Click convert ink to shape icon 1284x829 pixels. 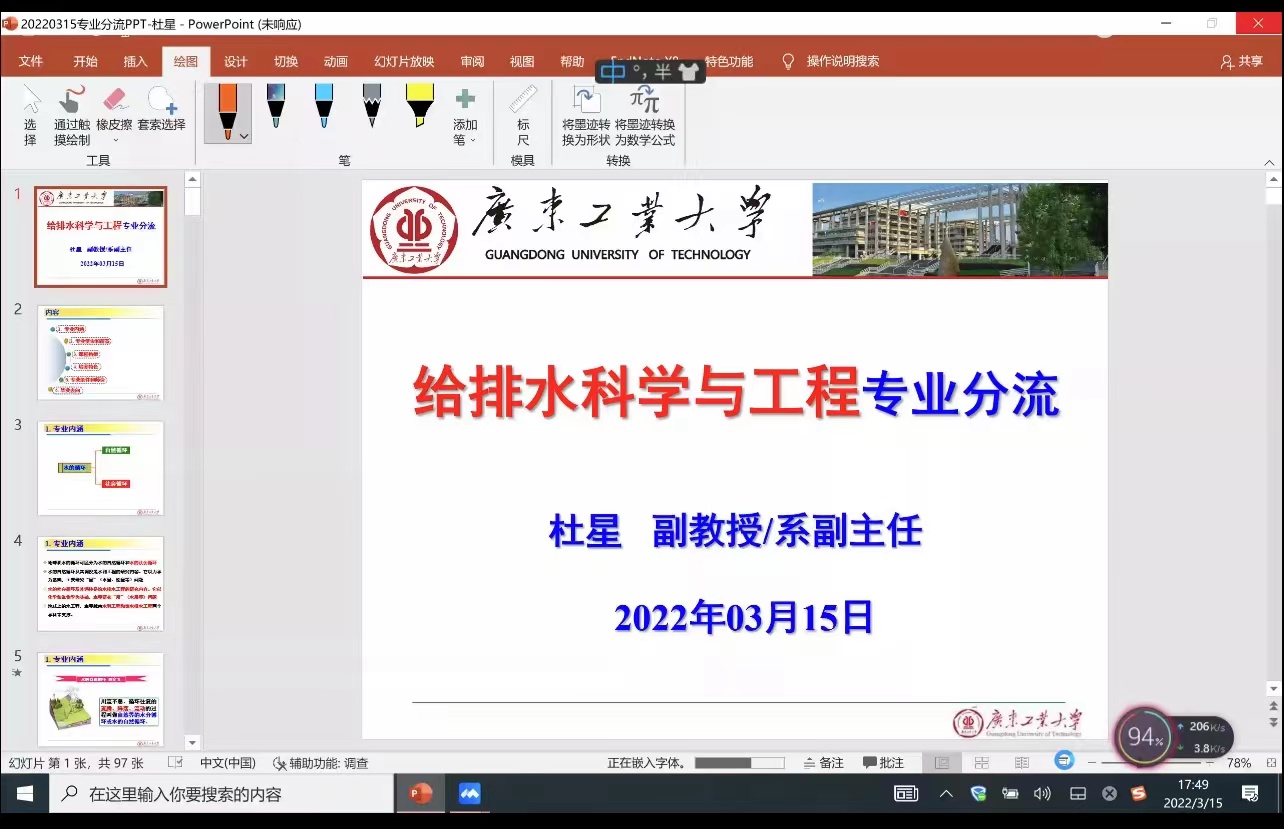pyautogui.click(x=586, y=115)
